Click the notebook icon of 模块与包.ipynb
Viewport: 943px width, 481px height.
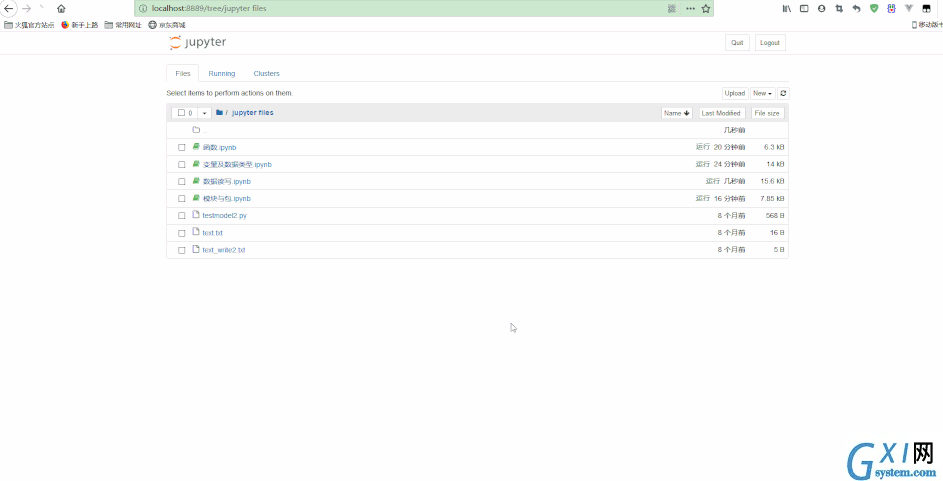(x=196, y=198)
